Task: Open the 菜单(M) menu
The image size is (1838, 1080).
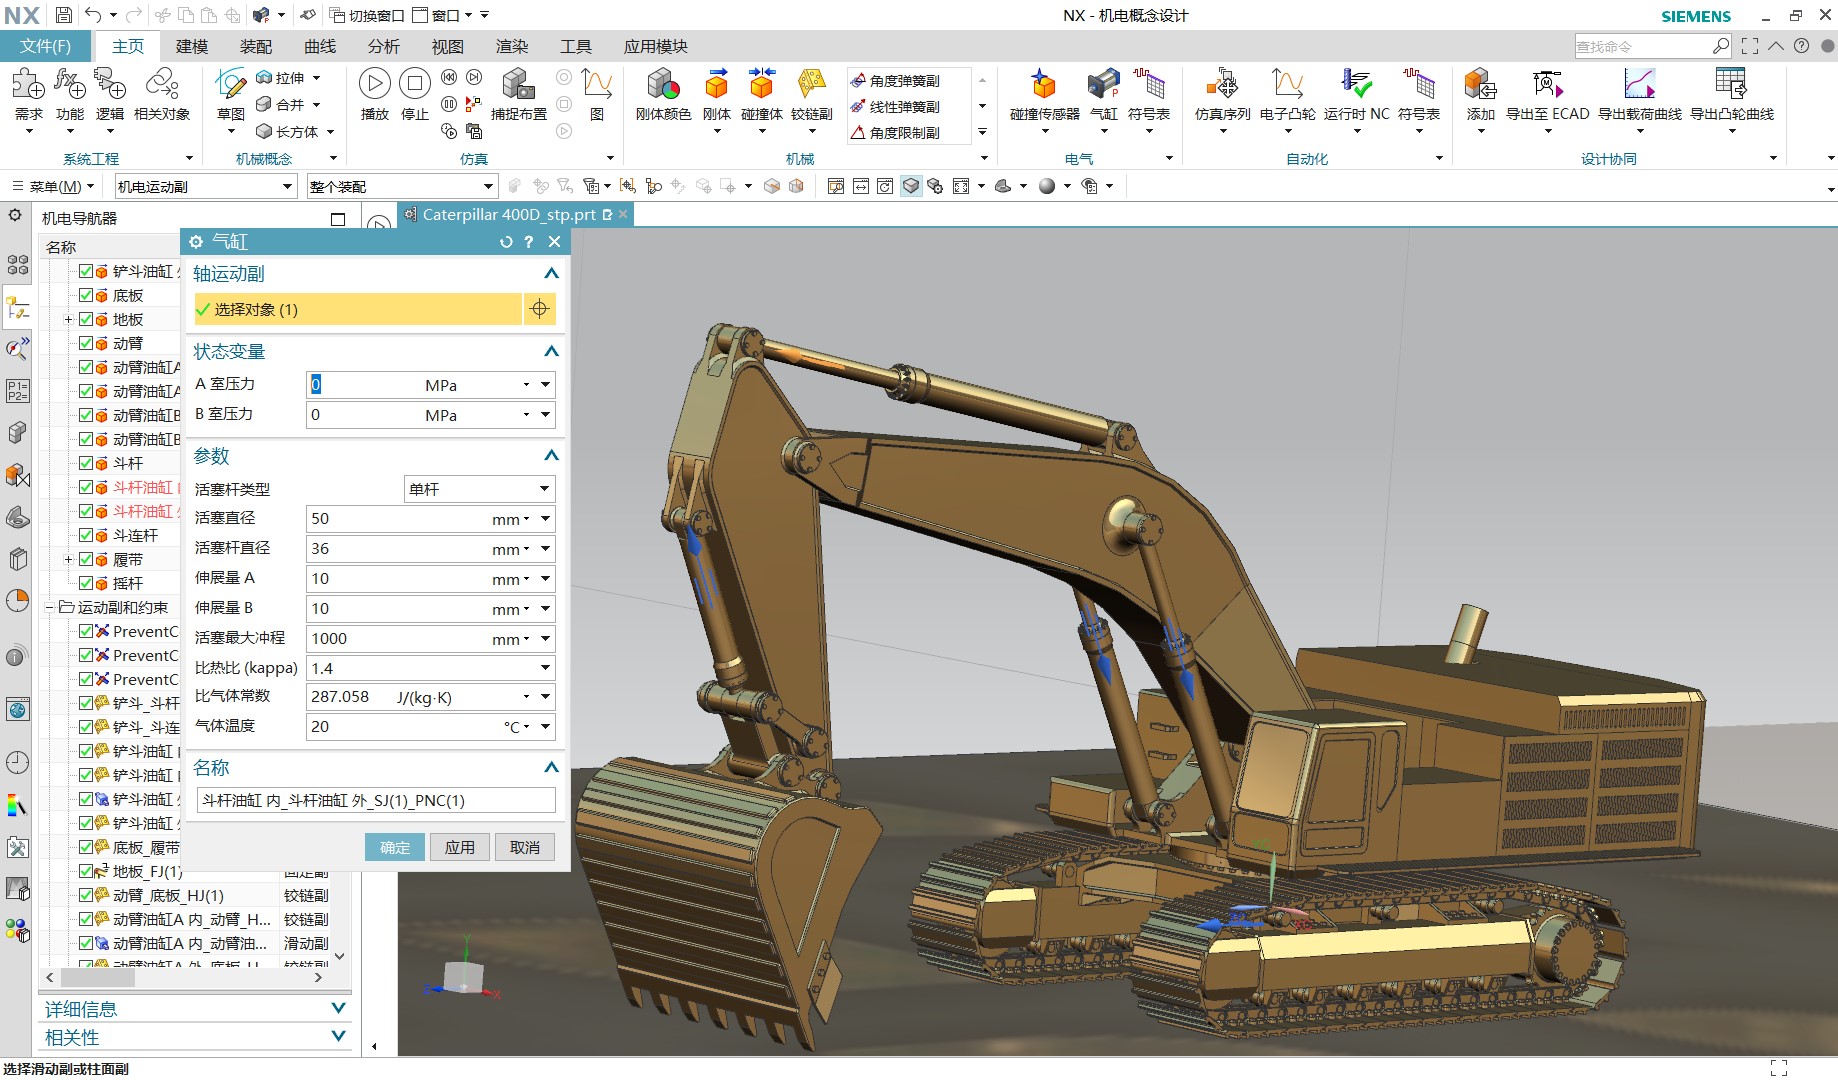Action: point(53,186)
